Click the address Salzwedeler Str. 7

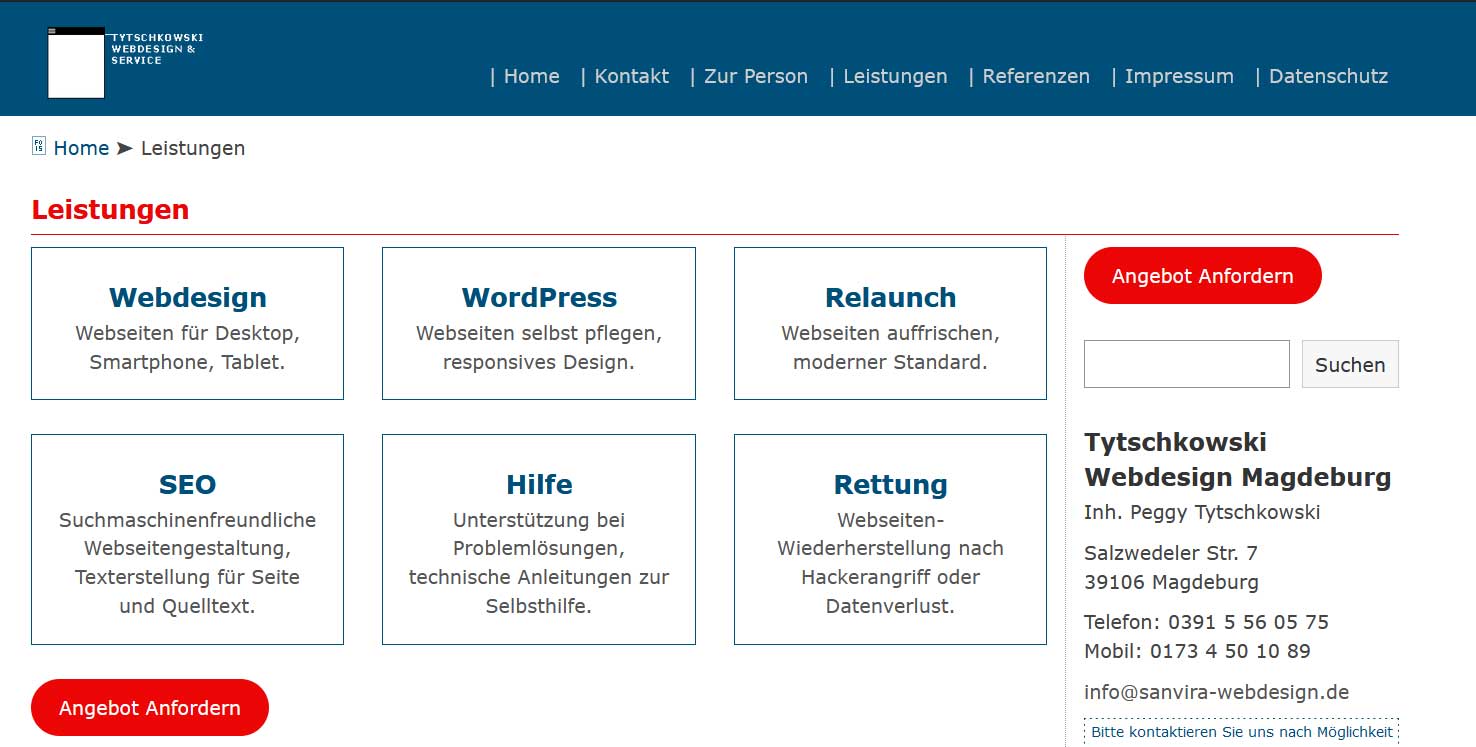click(1171, 553)
